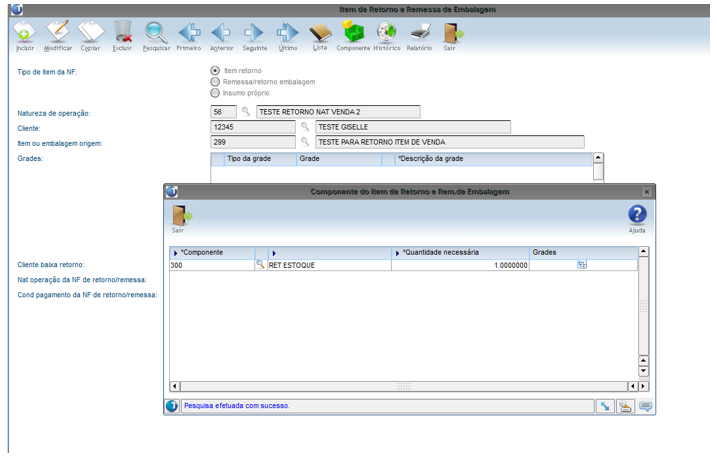Click TESTE RETORNO NAT VENDA 2 field
This screenshot has width=717, height=464.
(338, 112)
